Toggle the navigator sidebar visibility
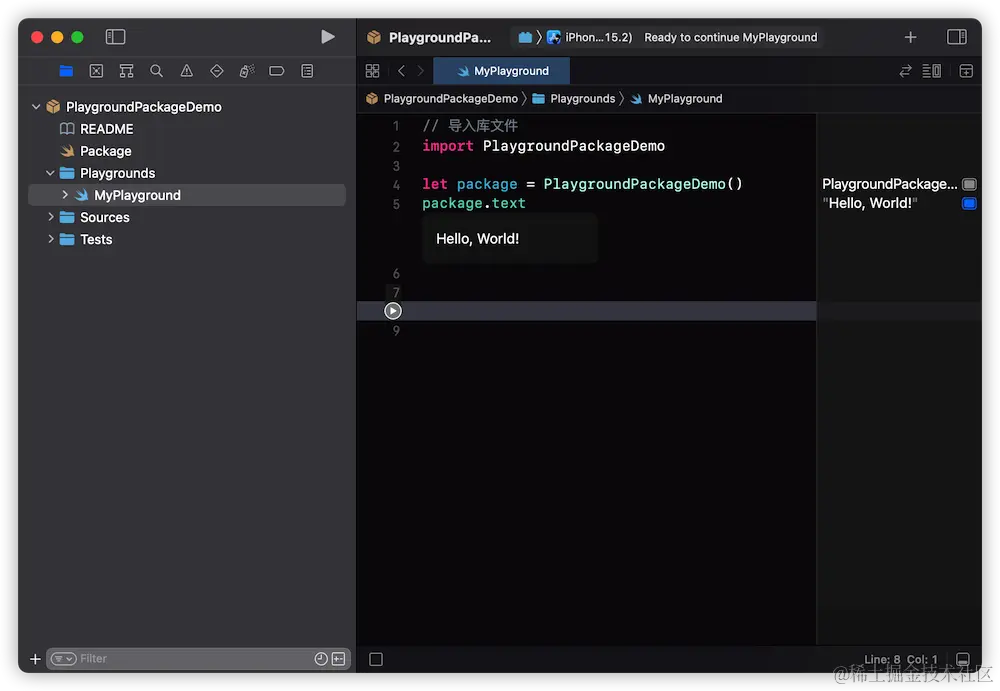The width and height of the screenshot is (1000, 691). click(115, 37)
